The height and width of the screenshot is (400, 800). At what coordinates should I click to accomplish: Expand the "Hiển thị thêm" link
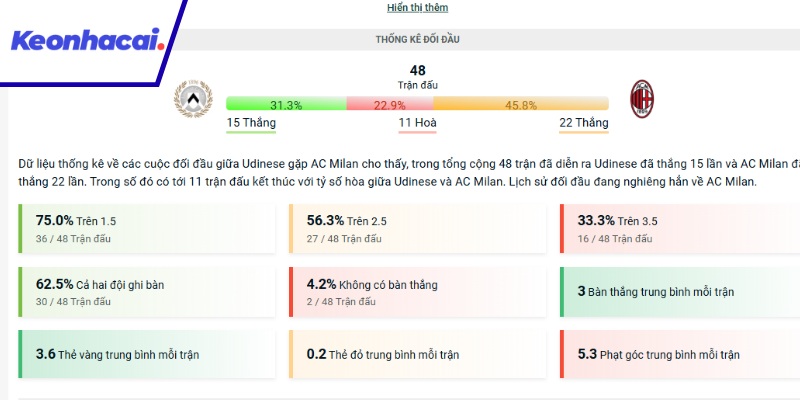418,8
